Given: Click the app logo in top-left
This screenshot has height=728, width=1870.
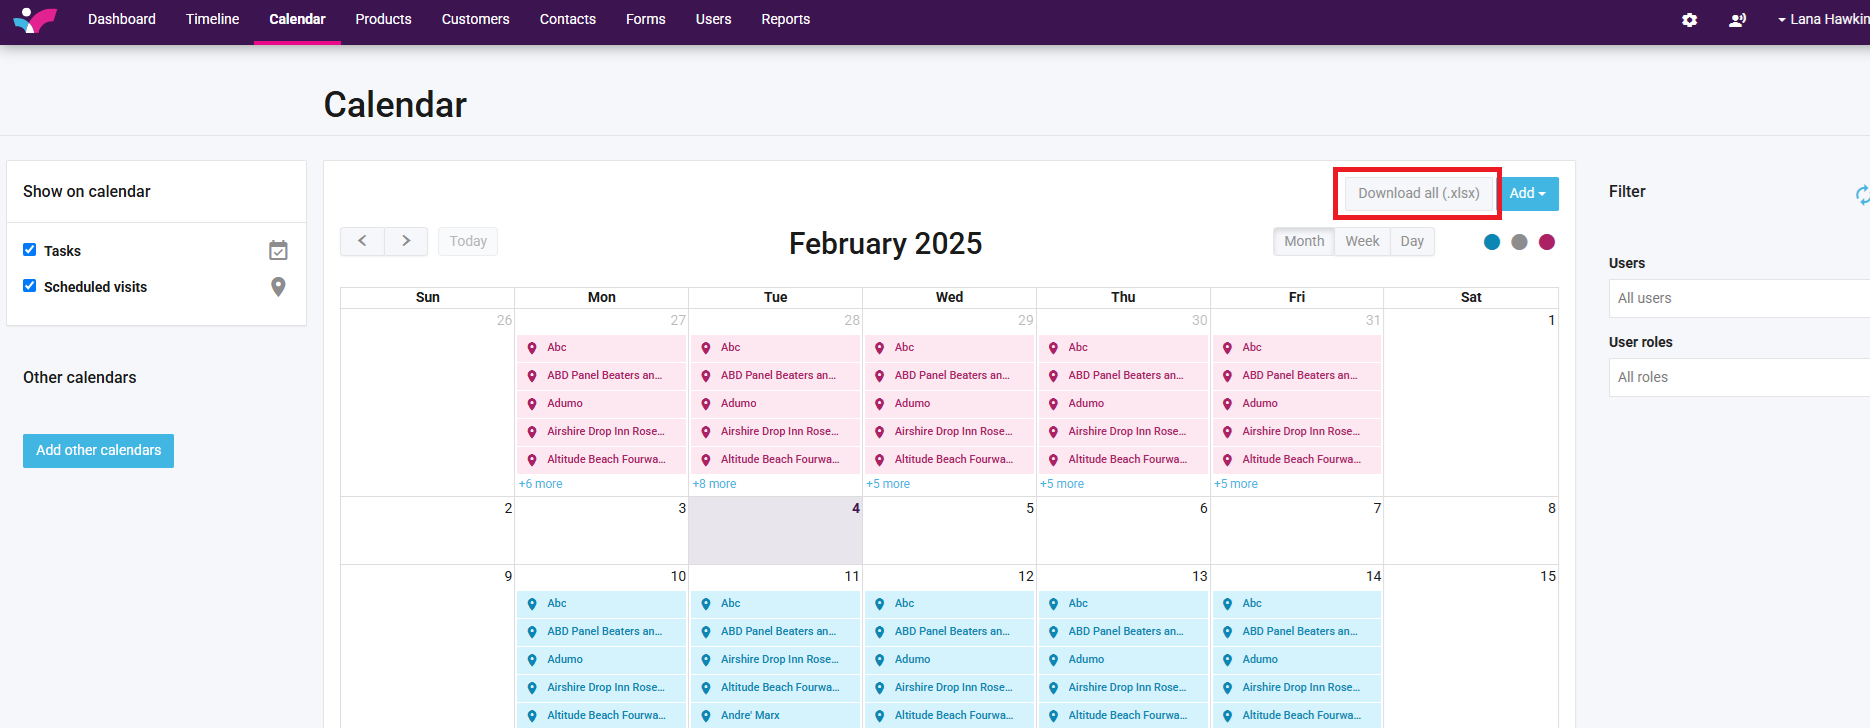Looking at the screenshot, I should (35, 20).
